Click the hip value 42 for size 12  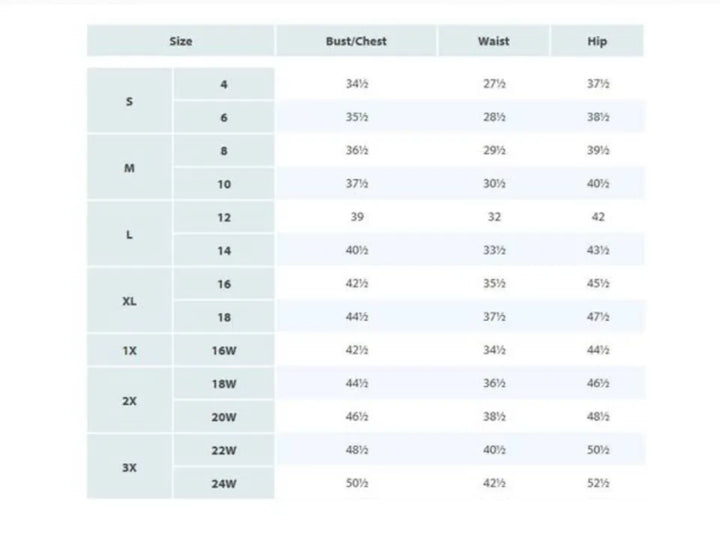tap(597, 217)
